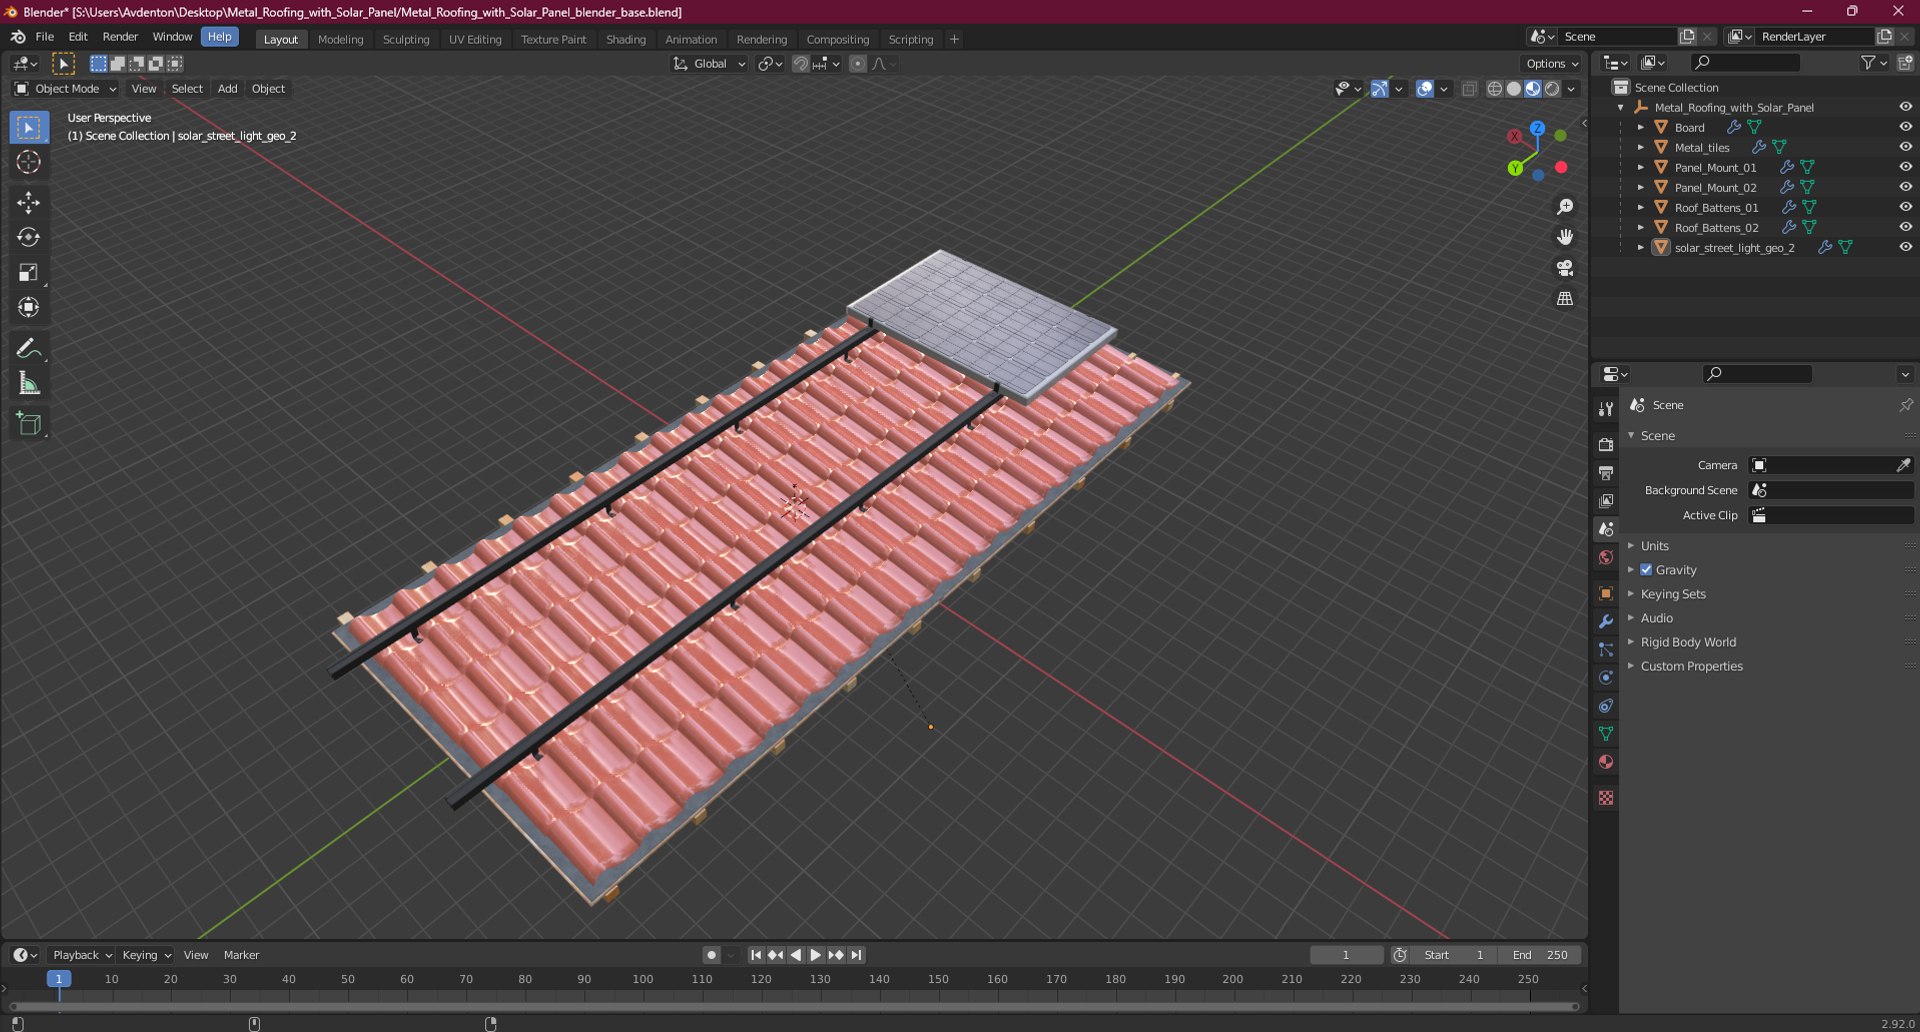This screenshot has height=1032, width=1920.
Task: Open the Physics properties tab
Action: tap(1606, 678)
